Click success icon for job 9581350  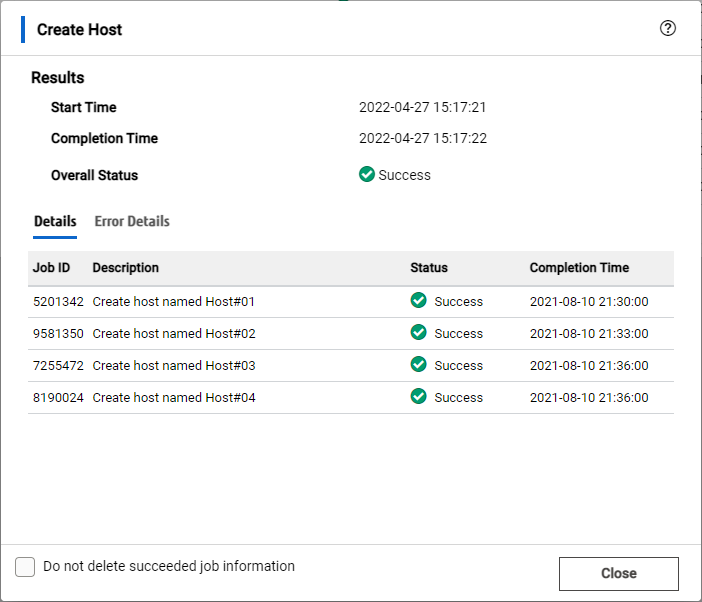point(419,333)
